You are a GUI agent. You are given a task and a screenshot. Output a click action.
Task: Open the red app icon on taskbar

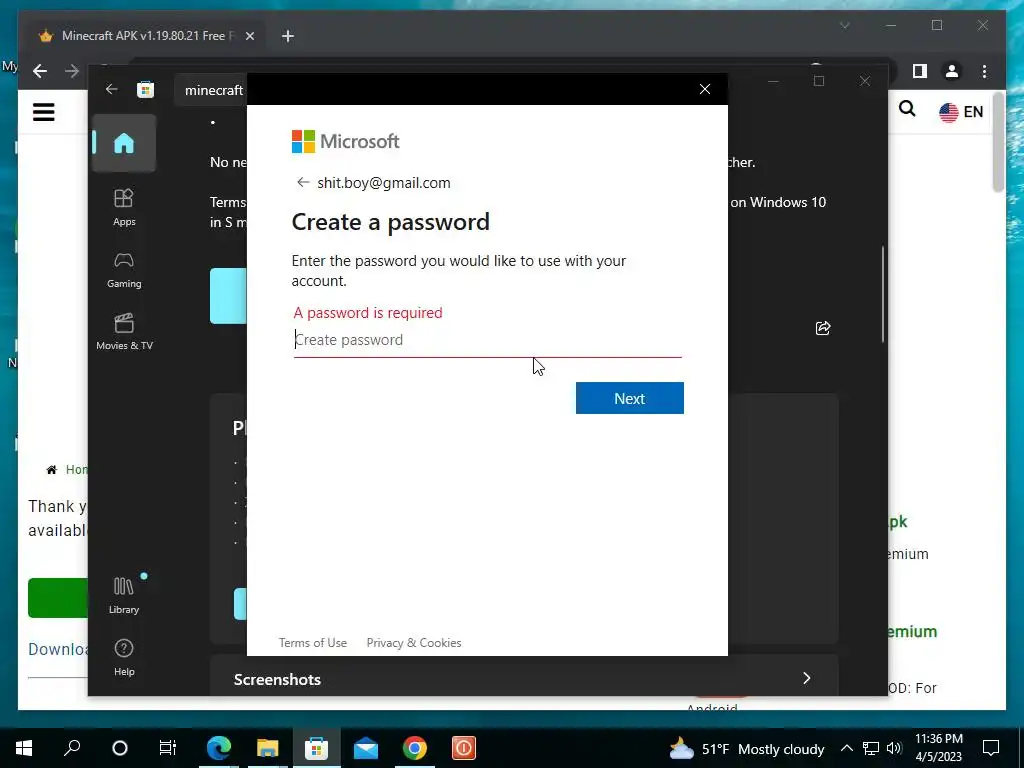pos(464,748)
